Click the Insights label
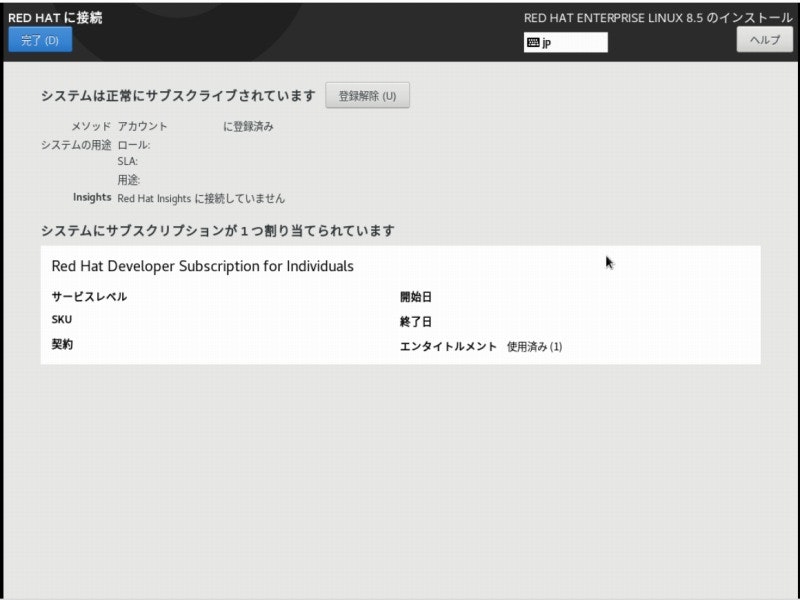Image resolution: width=800 pixels, height=600 pixels. (92, 197)
